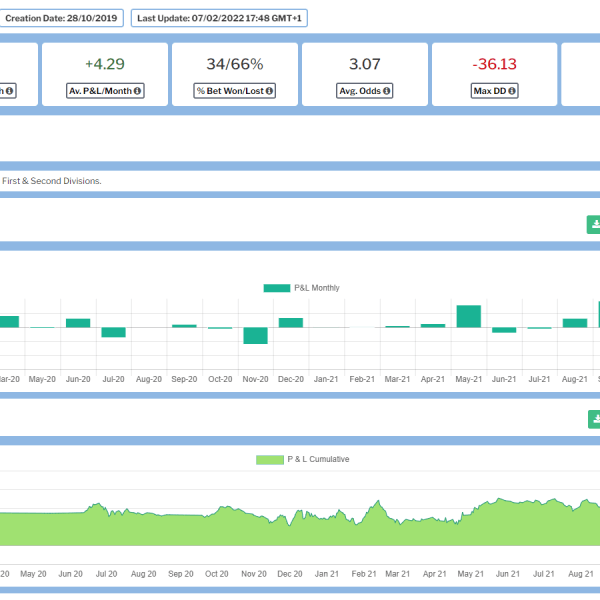Click the May-21 monthly bar
The image size is (600, 600).
point(469,316)
